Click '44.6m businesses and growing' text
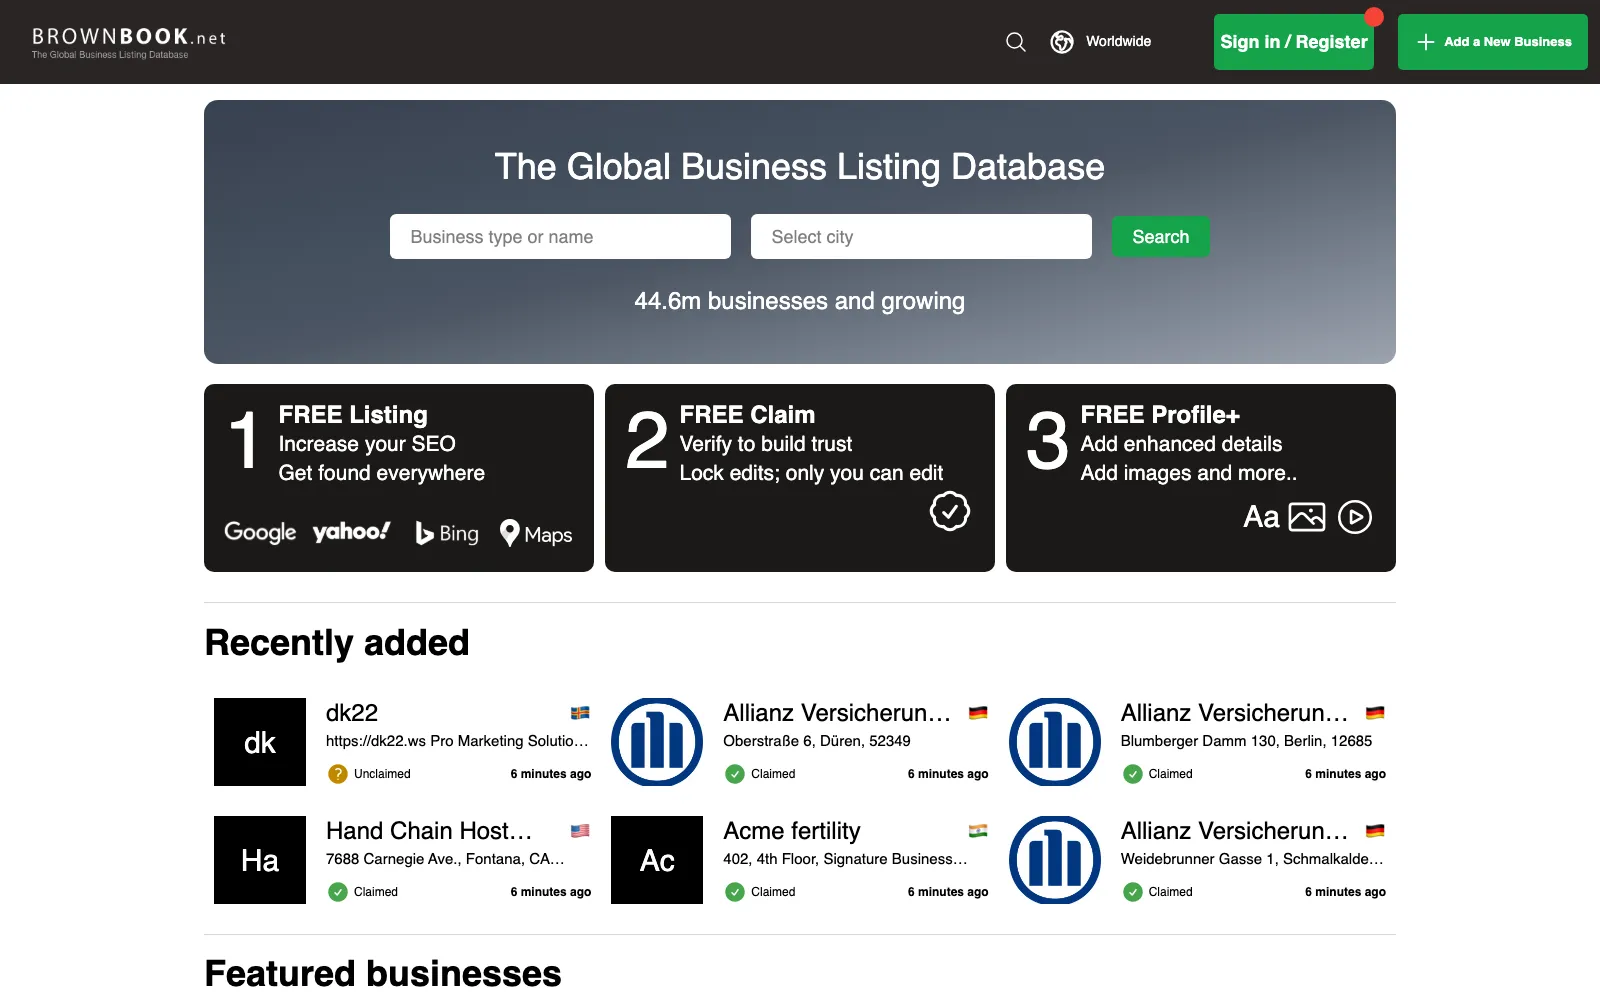 point(800,301)
